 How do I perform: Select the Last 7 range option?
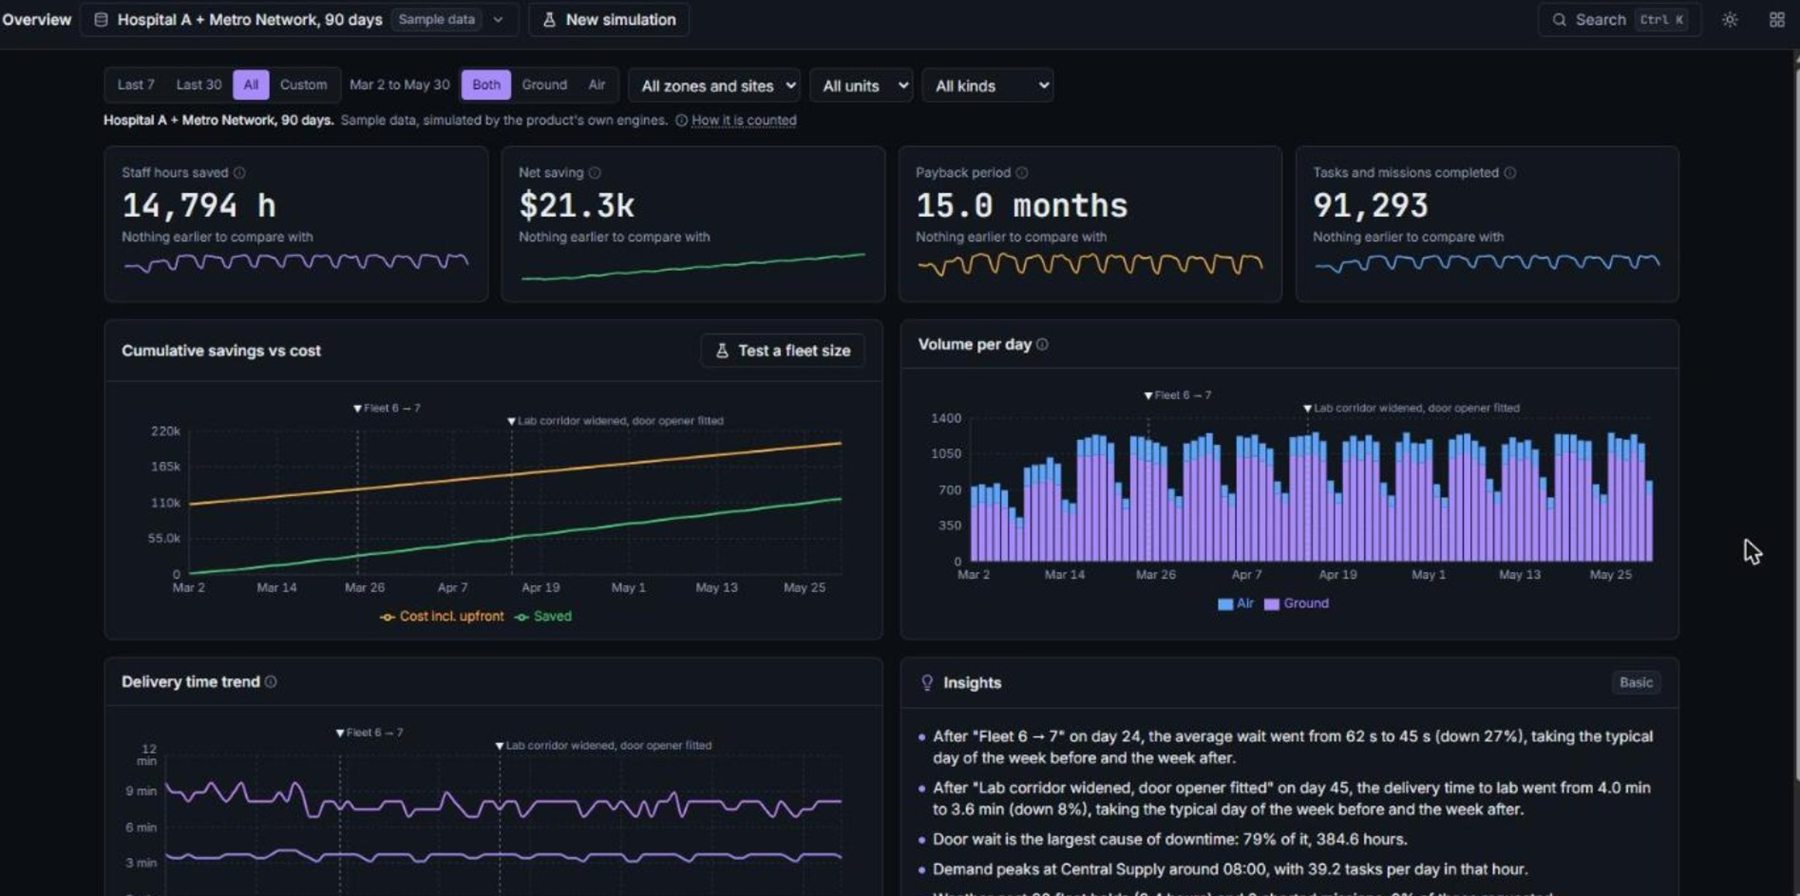pyautogui.click(x=136, y=85)
